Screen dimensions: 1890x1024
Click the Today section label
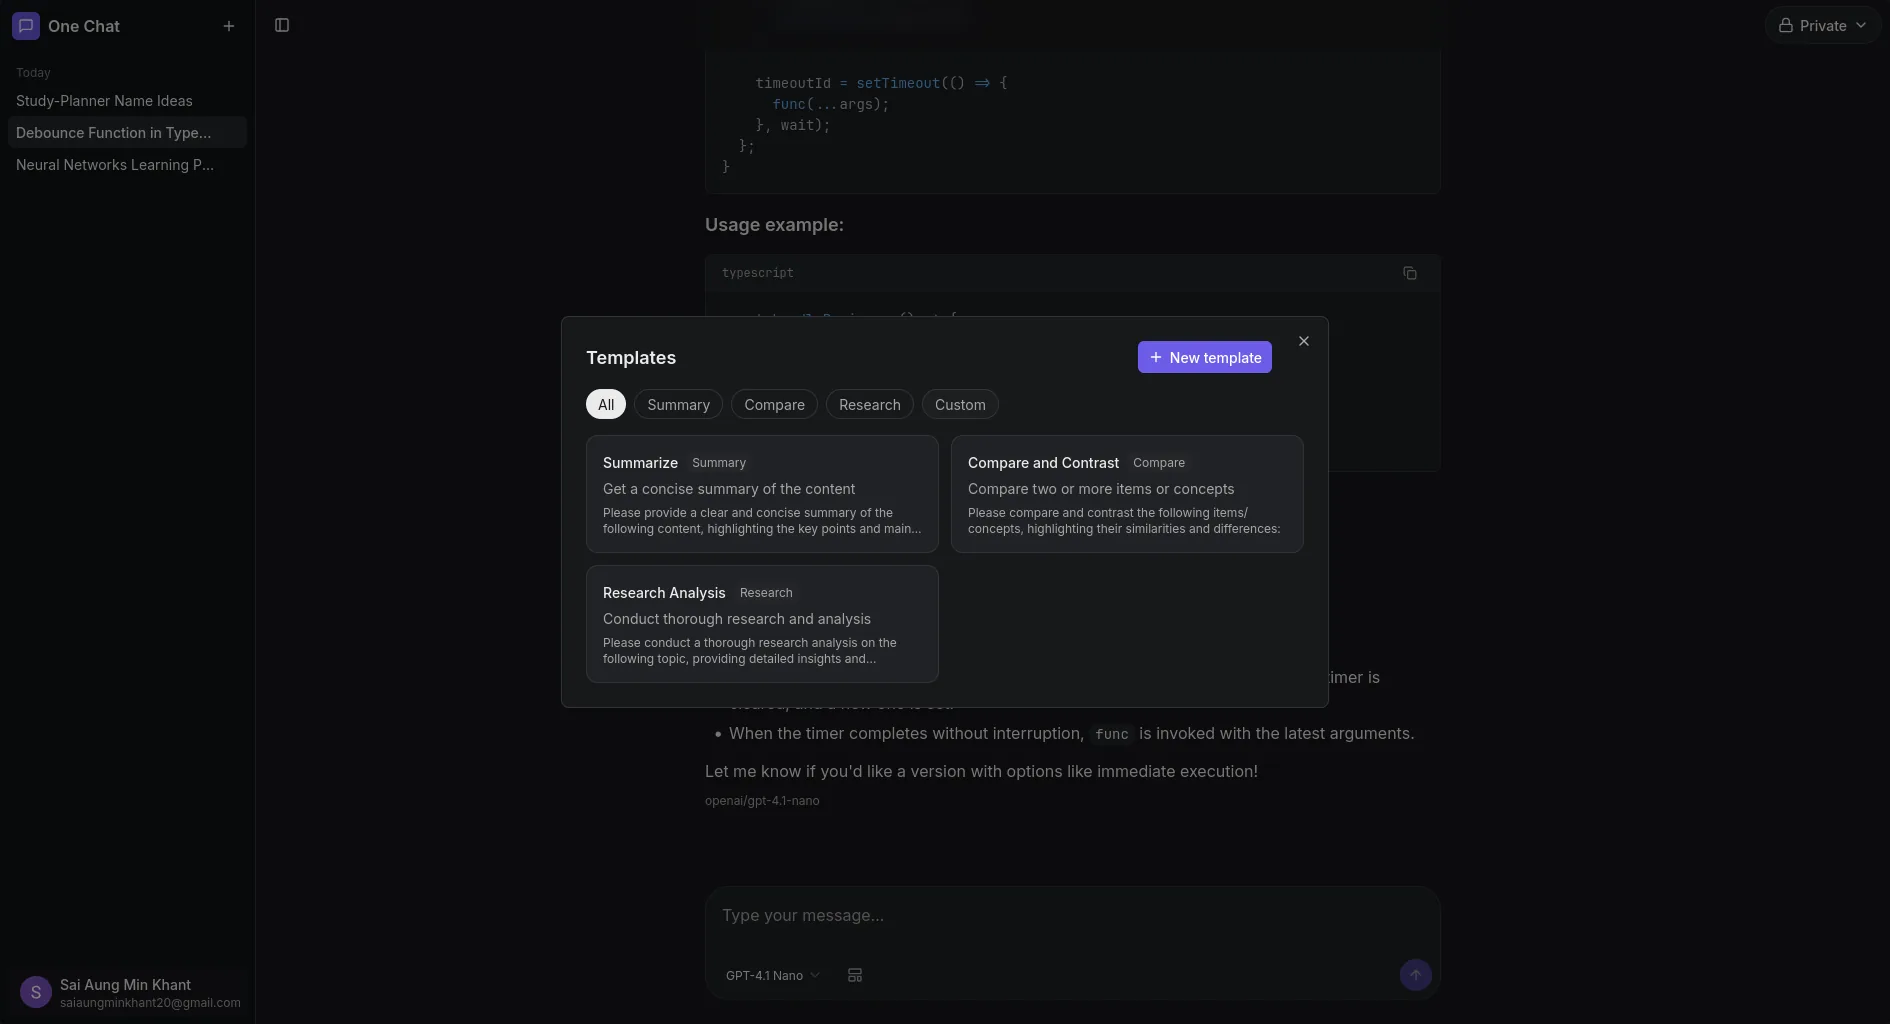pyautogui.click(x=33, y=73)
